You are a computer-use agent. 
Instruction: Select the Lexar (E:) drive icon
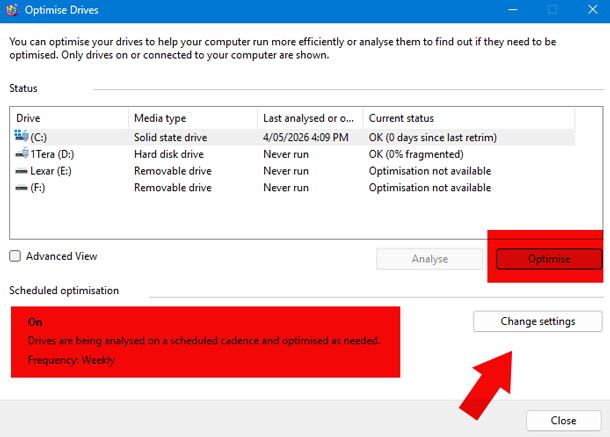click(x=21, y=171)
